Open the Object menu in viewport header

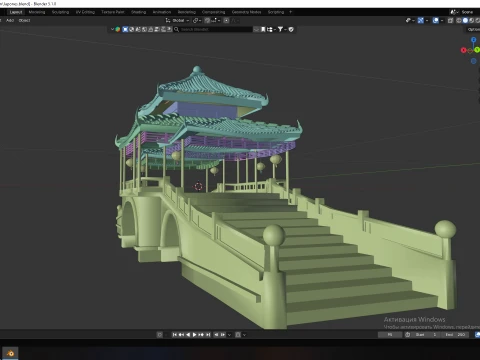click(x=24, y=20)
